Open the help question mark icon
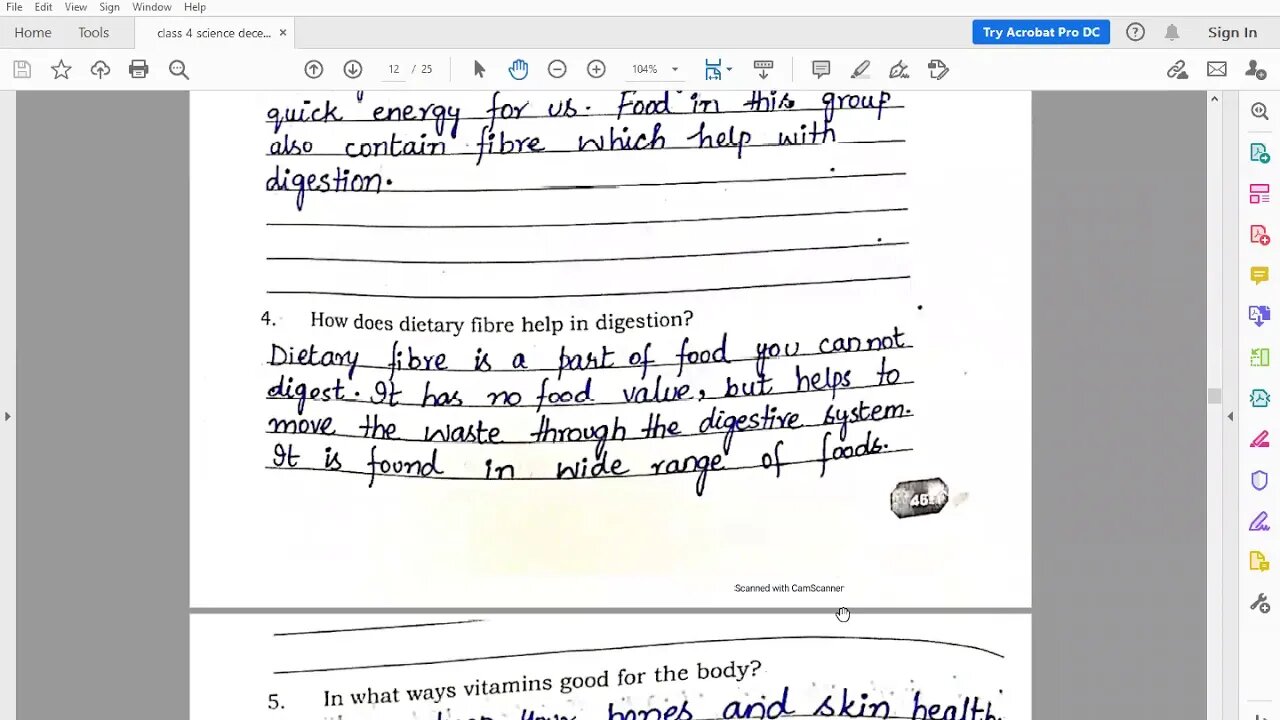The height and width of the screenshot is (720, 1280). 1135,32
